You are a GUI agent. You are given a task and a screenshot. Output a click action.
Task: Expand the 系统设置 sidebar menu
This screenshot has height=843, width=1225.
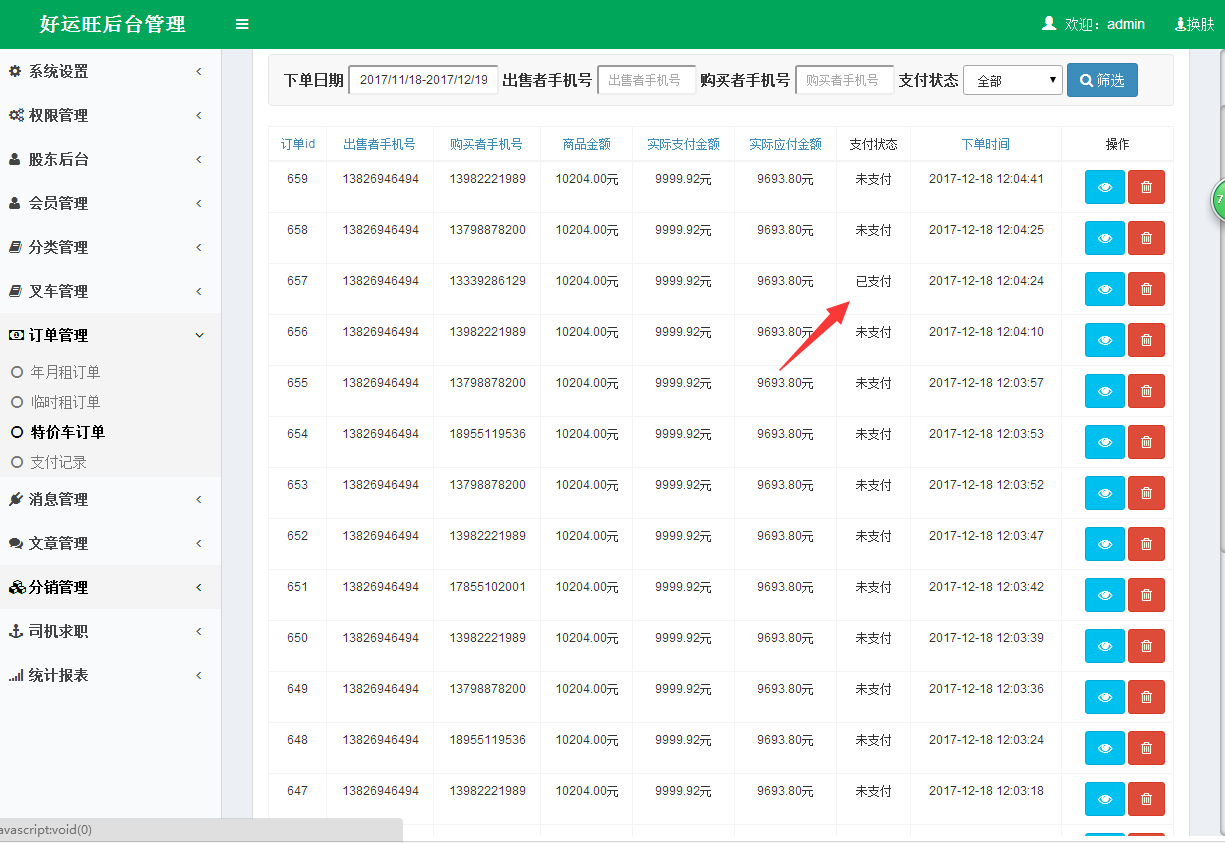point(105,72)
